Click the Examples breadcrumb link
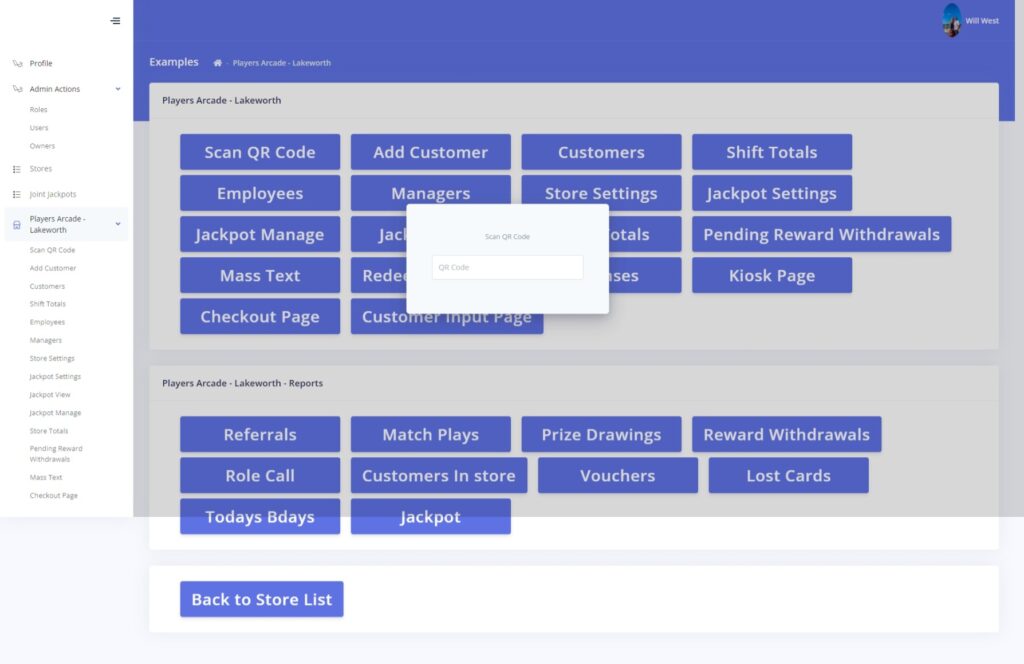This screenshot has width=1024, height=664. [x=173, y=62]
